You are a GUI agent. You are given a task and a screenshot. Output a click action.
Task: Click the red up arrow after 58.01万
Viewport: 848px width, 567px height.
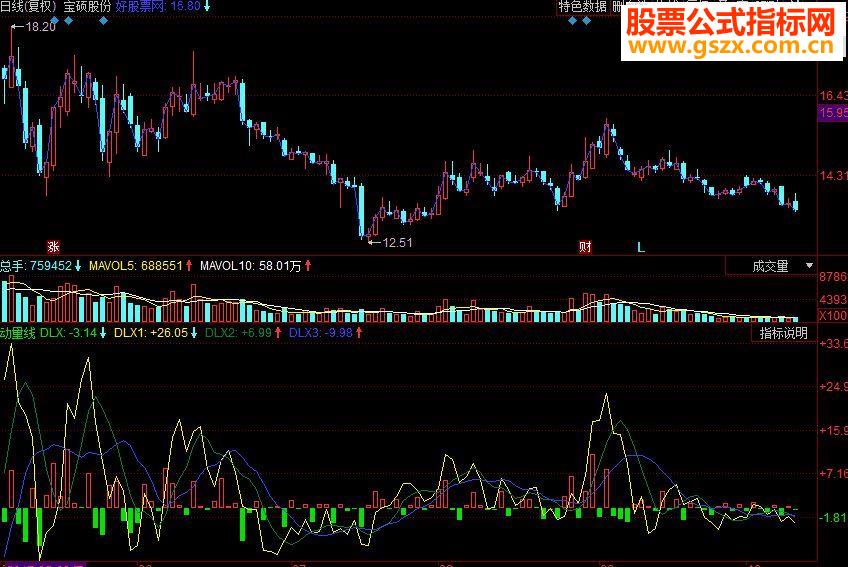(308, 266)
